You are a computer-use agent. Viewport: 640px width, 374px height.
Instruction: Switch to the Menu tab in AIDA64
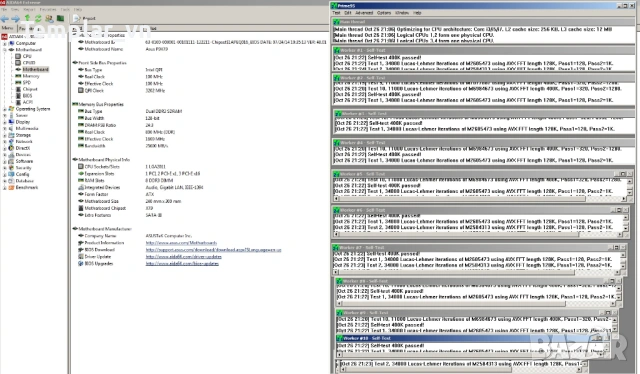(x=7, y=28)
